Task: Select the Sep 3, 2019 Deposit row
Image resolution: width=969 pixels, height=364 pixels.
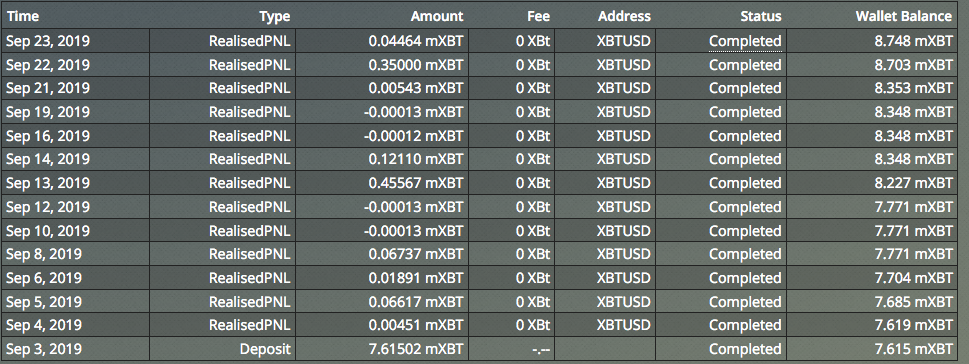Action: click(479, 349)
